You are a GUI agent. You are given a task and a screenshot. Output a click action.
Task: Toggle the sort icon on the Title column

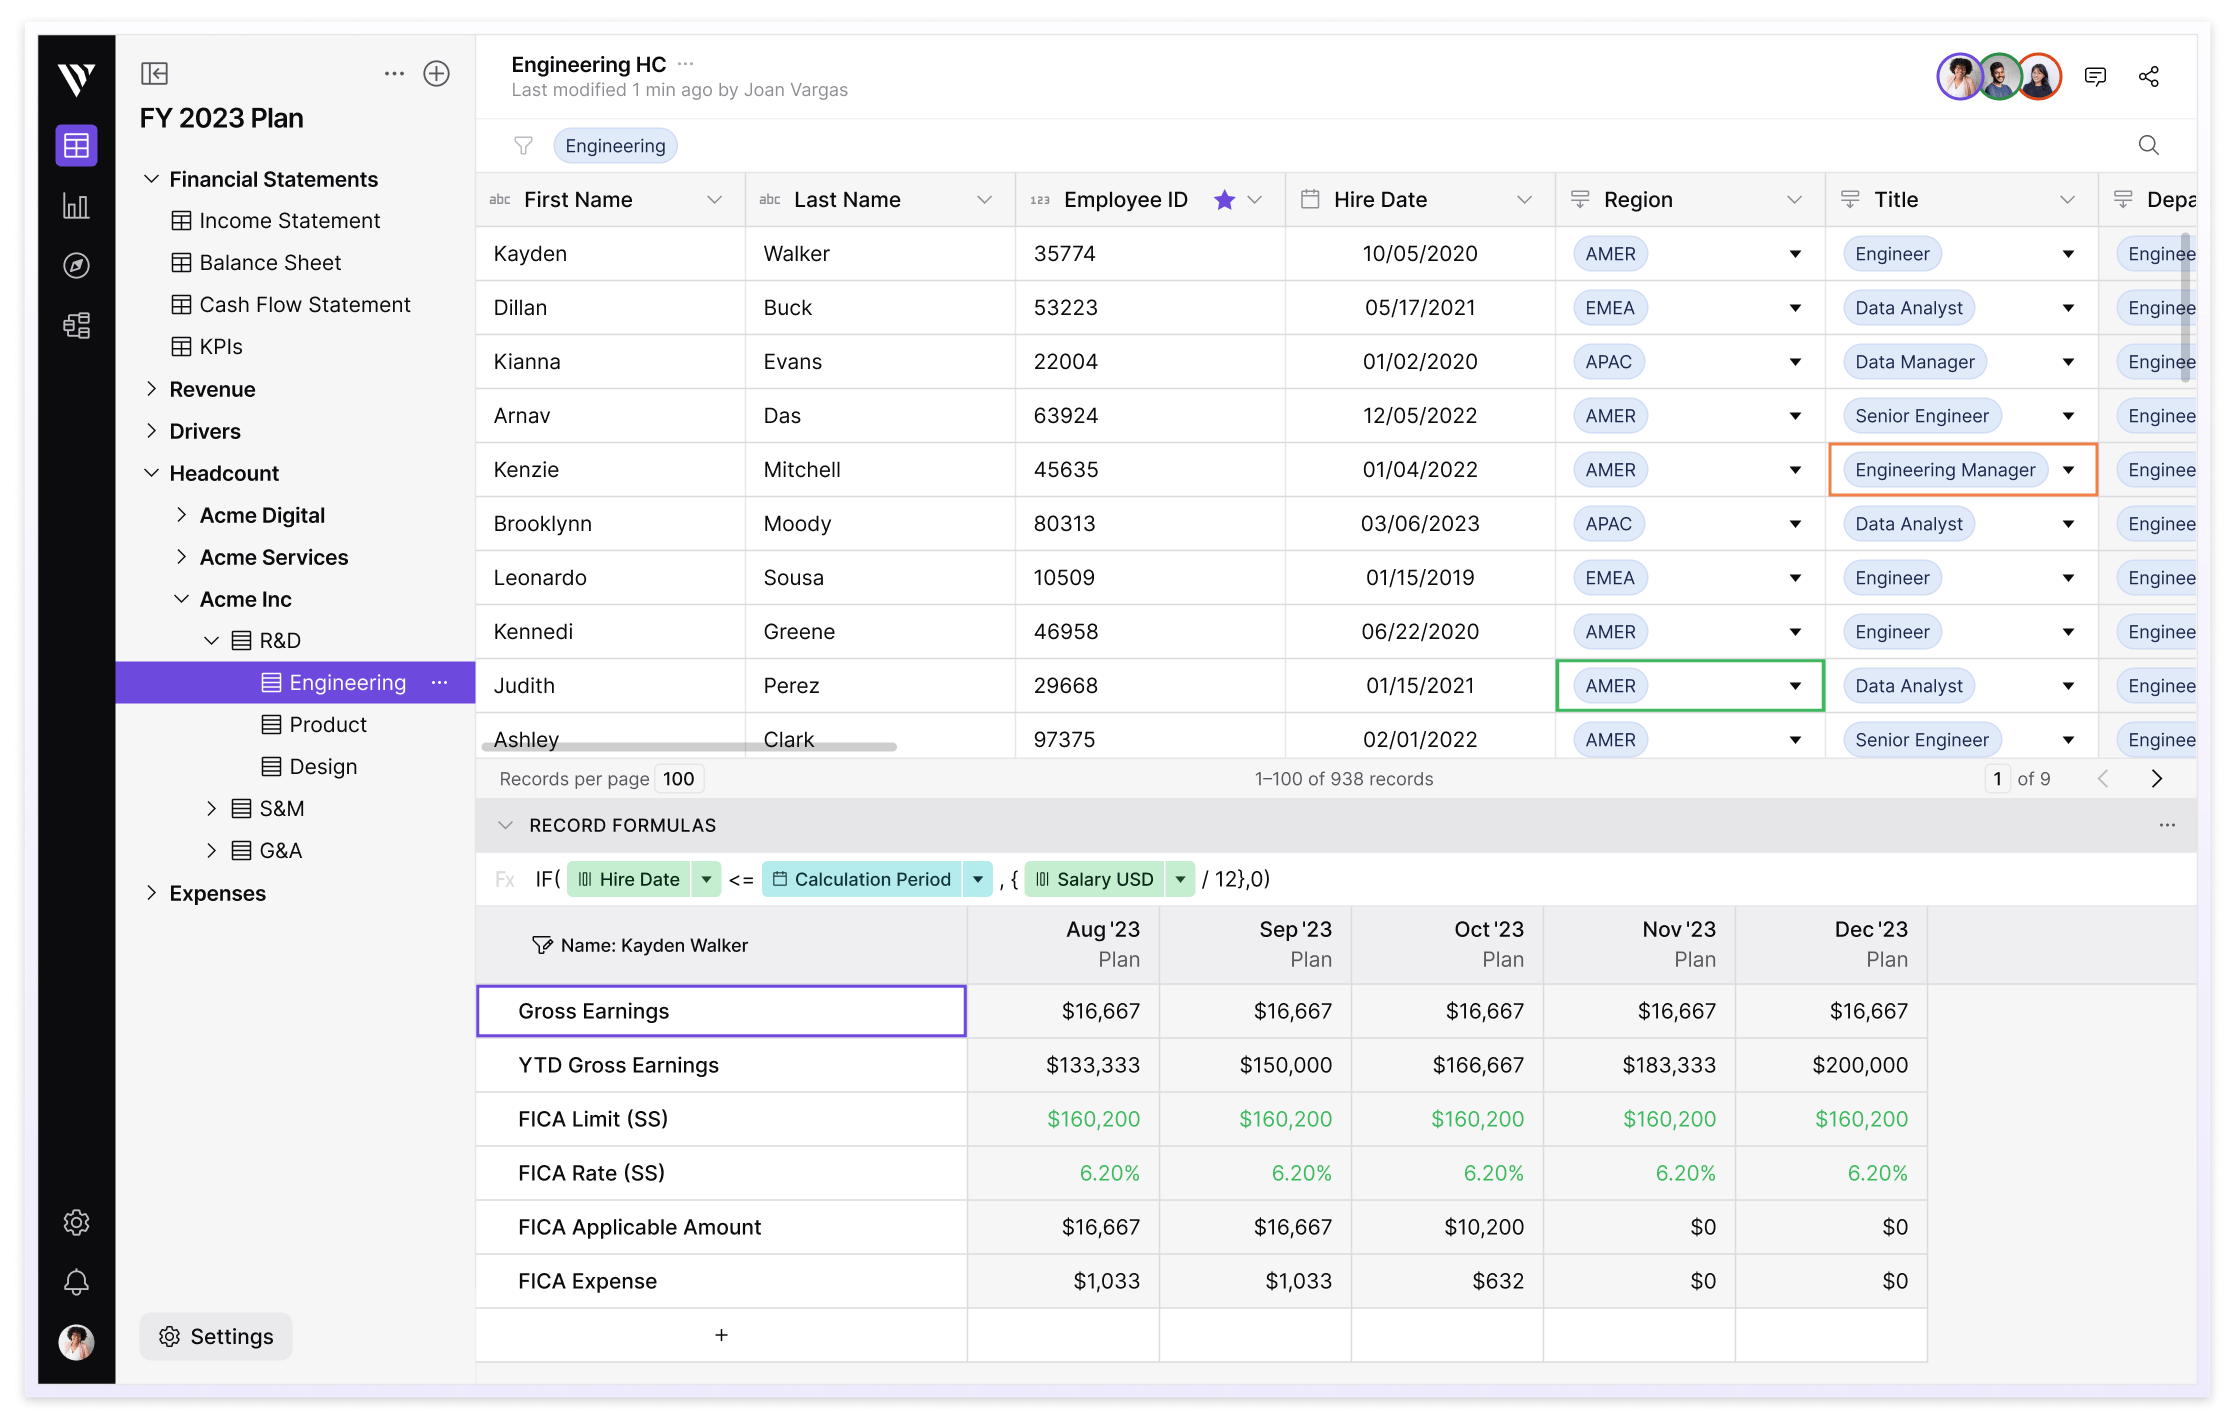point(1849,199)
